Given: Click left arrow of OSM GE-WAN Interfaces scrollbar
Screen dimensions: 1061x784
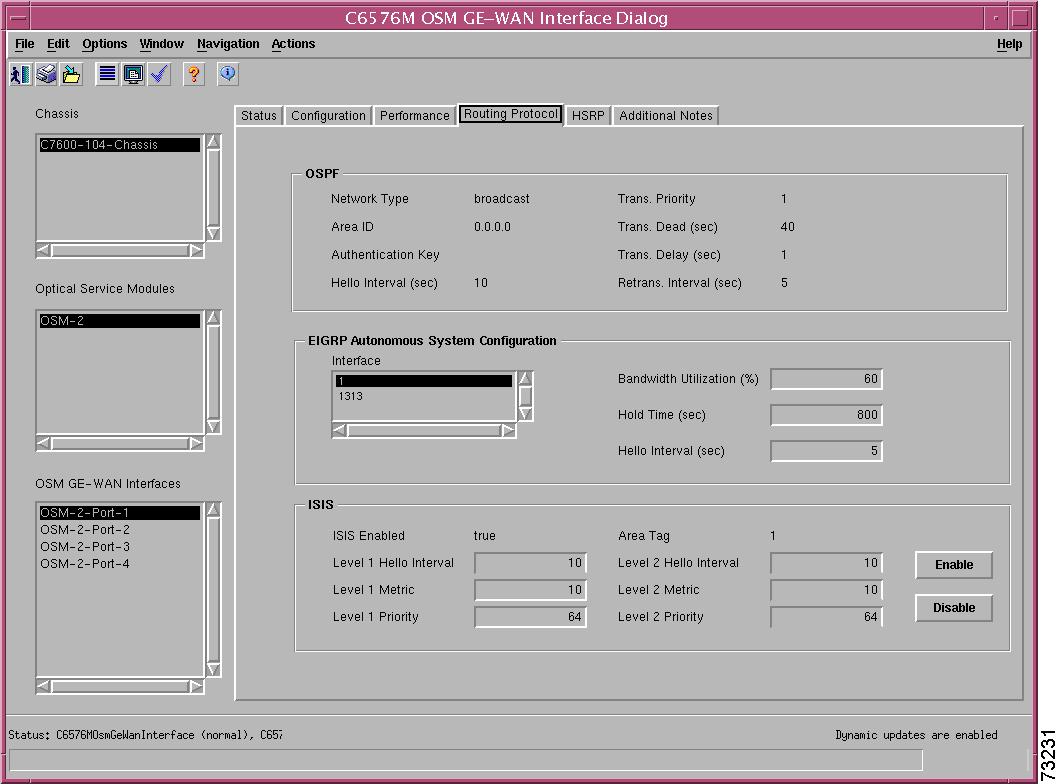Looking at the screenshot, I should [43, 687].
